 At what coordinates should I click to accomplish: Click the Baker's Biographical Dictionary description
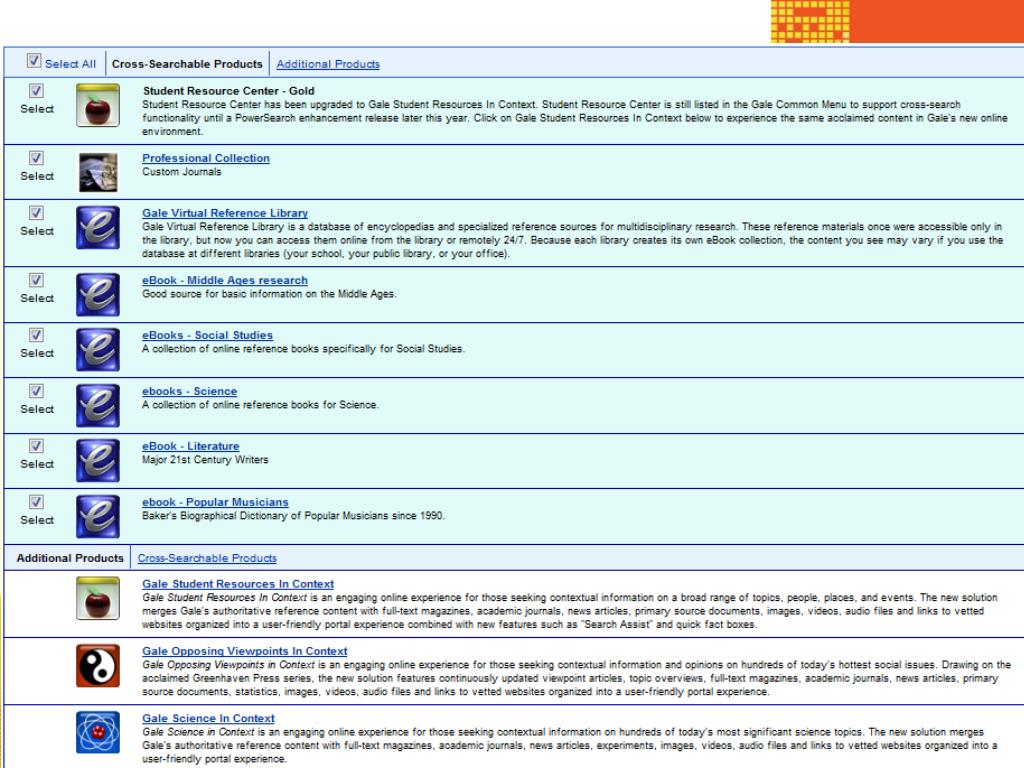293,516
